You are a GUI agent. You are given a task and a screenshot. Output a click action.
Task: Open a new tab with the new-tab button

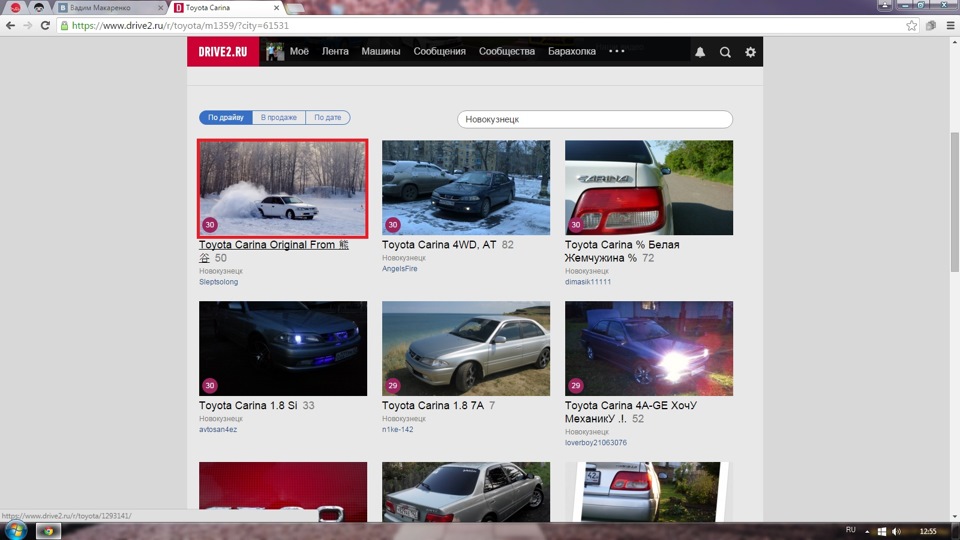pyautogui.click(x=295, y=8)
